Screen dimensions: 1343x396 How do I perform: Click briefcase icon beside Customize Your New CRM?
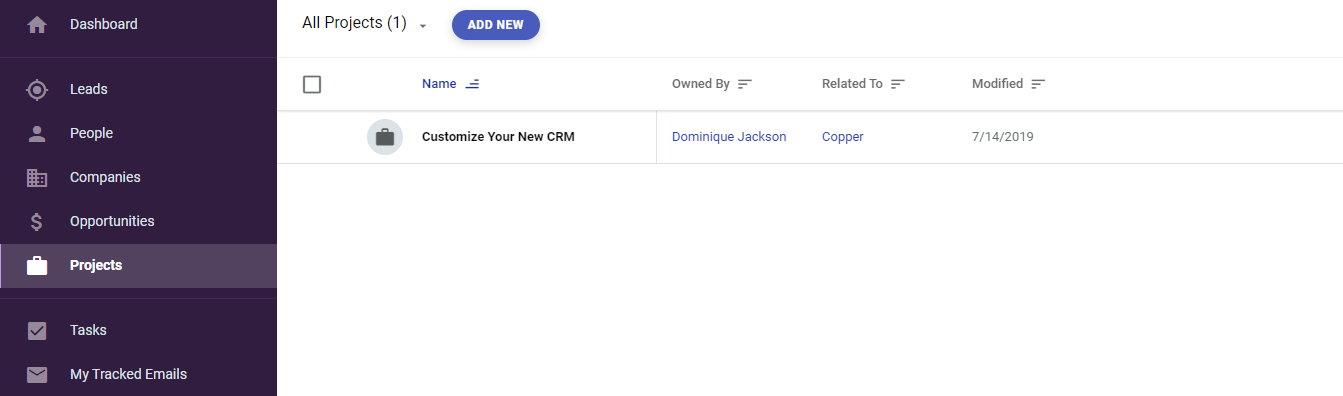pyautogui.click(x=385, y=137)
